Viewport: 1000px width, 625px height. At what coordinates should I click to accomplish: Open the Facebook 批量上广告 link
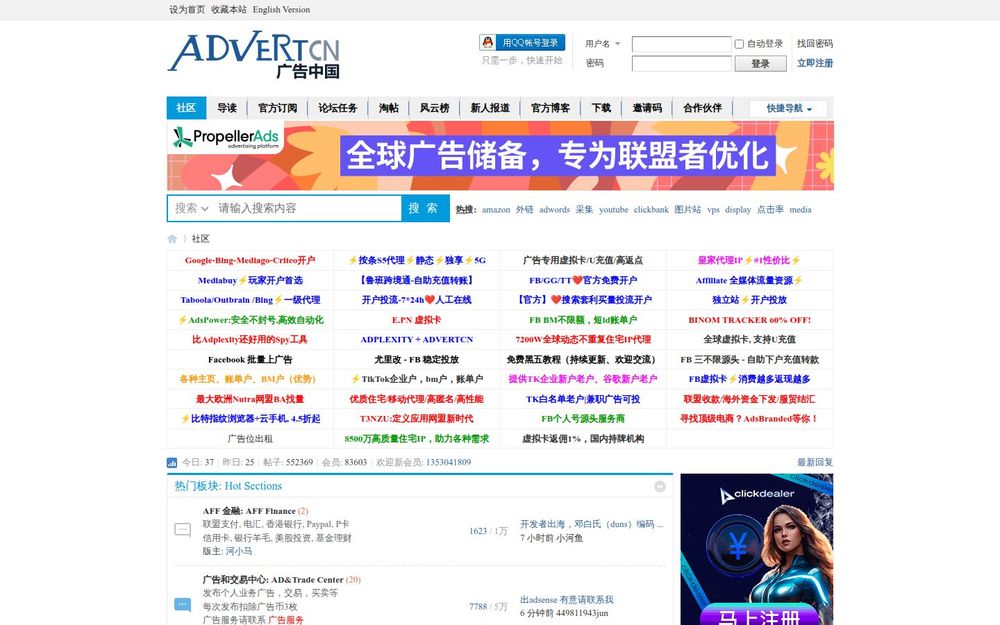pos(250,359)
